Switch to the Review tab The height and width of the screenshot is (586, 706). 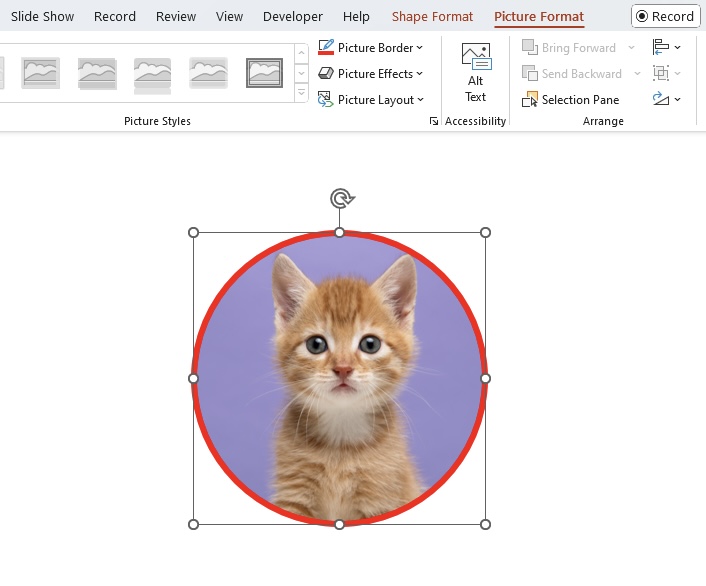[176, 17]
